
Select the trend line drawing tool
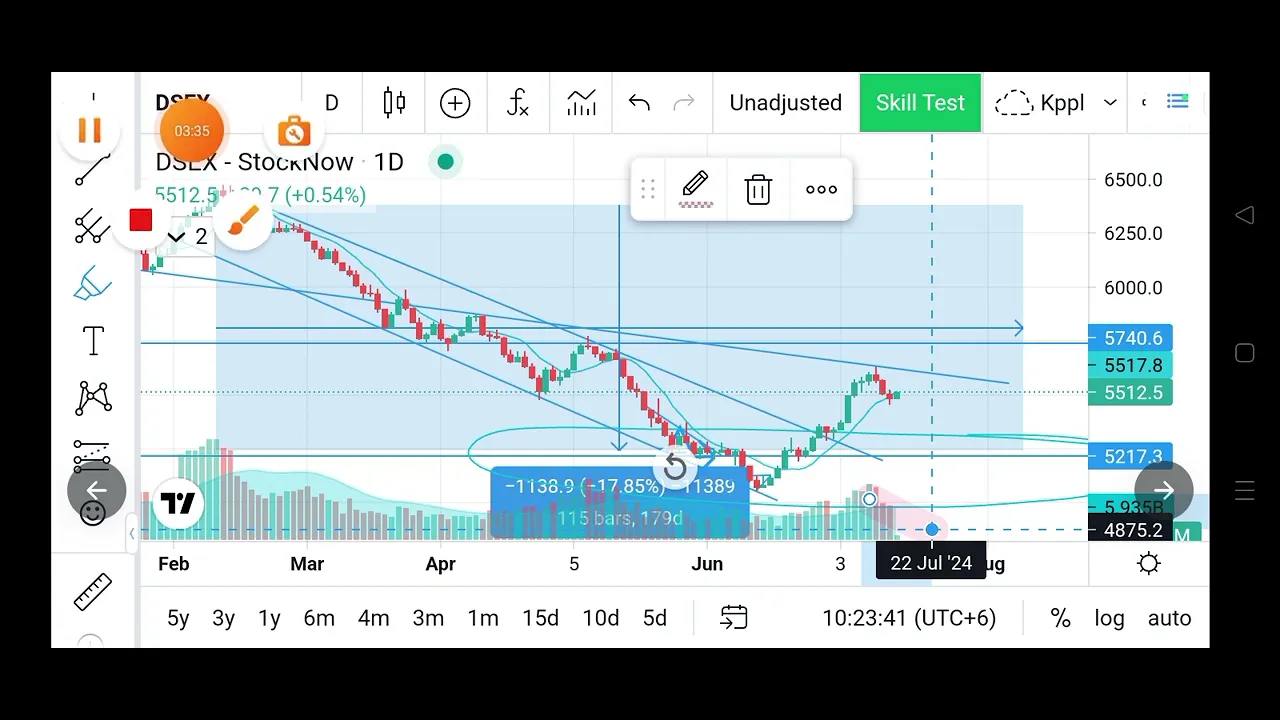click(x=93, y=168)
